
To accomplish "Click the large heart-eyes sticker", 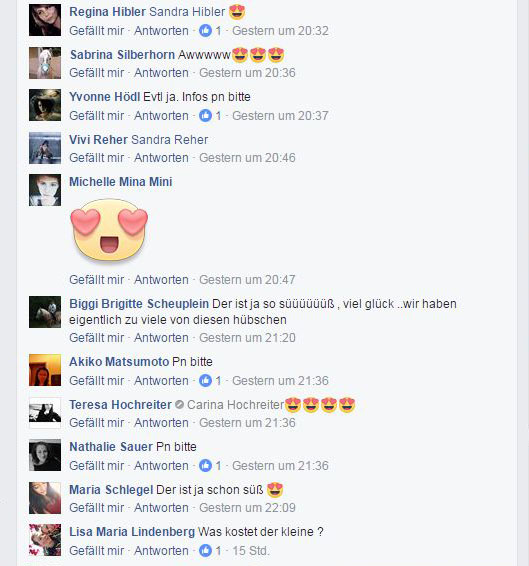I will [x=109, y=230].
